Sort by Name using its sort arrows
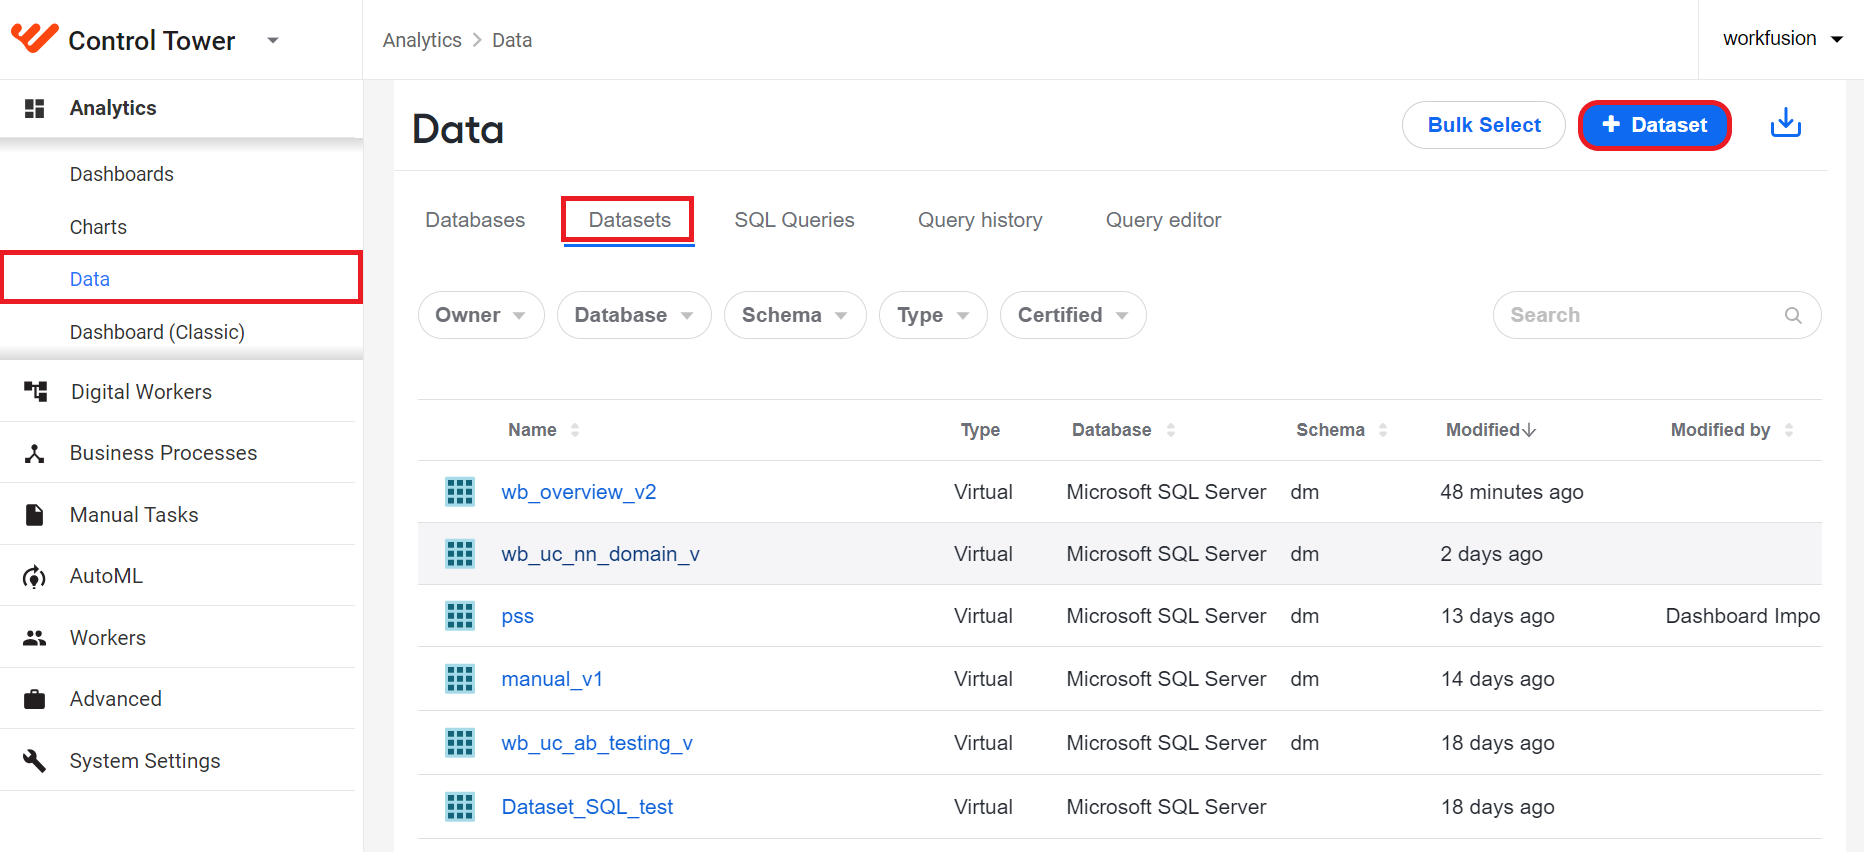Image resolution: width=1864 pixels, height=852 pixels. [x=575, y=430]
